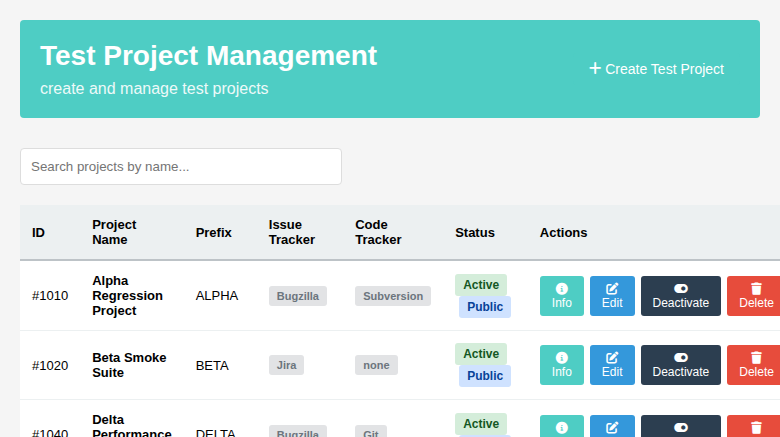780x437 pixels.
Task: Deactivate the Delta Performance project
Action: (681, 427)
